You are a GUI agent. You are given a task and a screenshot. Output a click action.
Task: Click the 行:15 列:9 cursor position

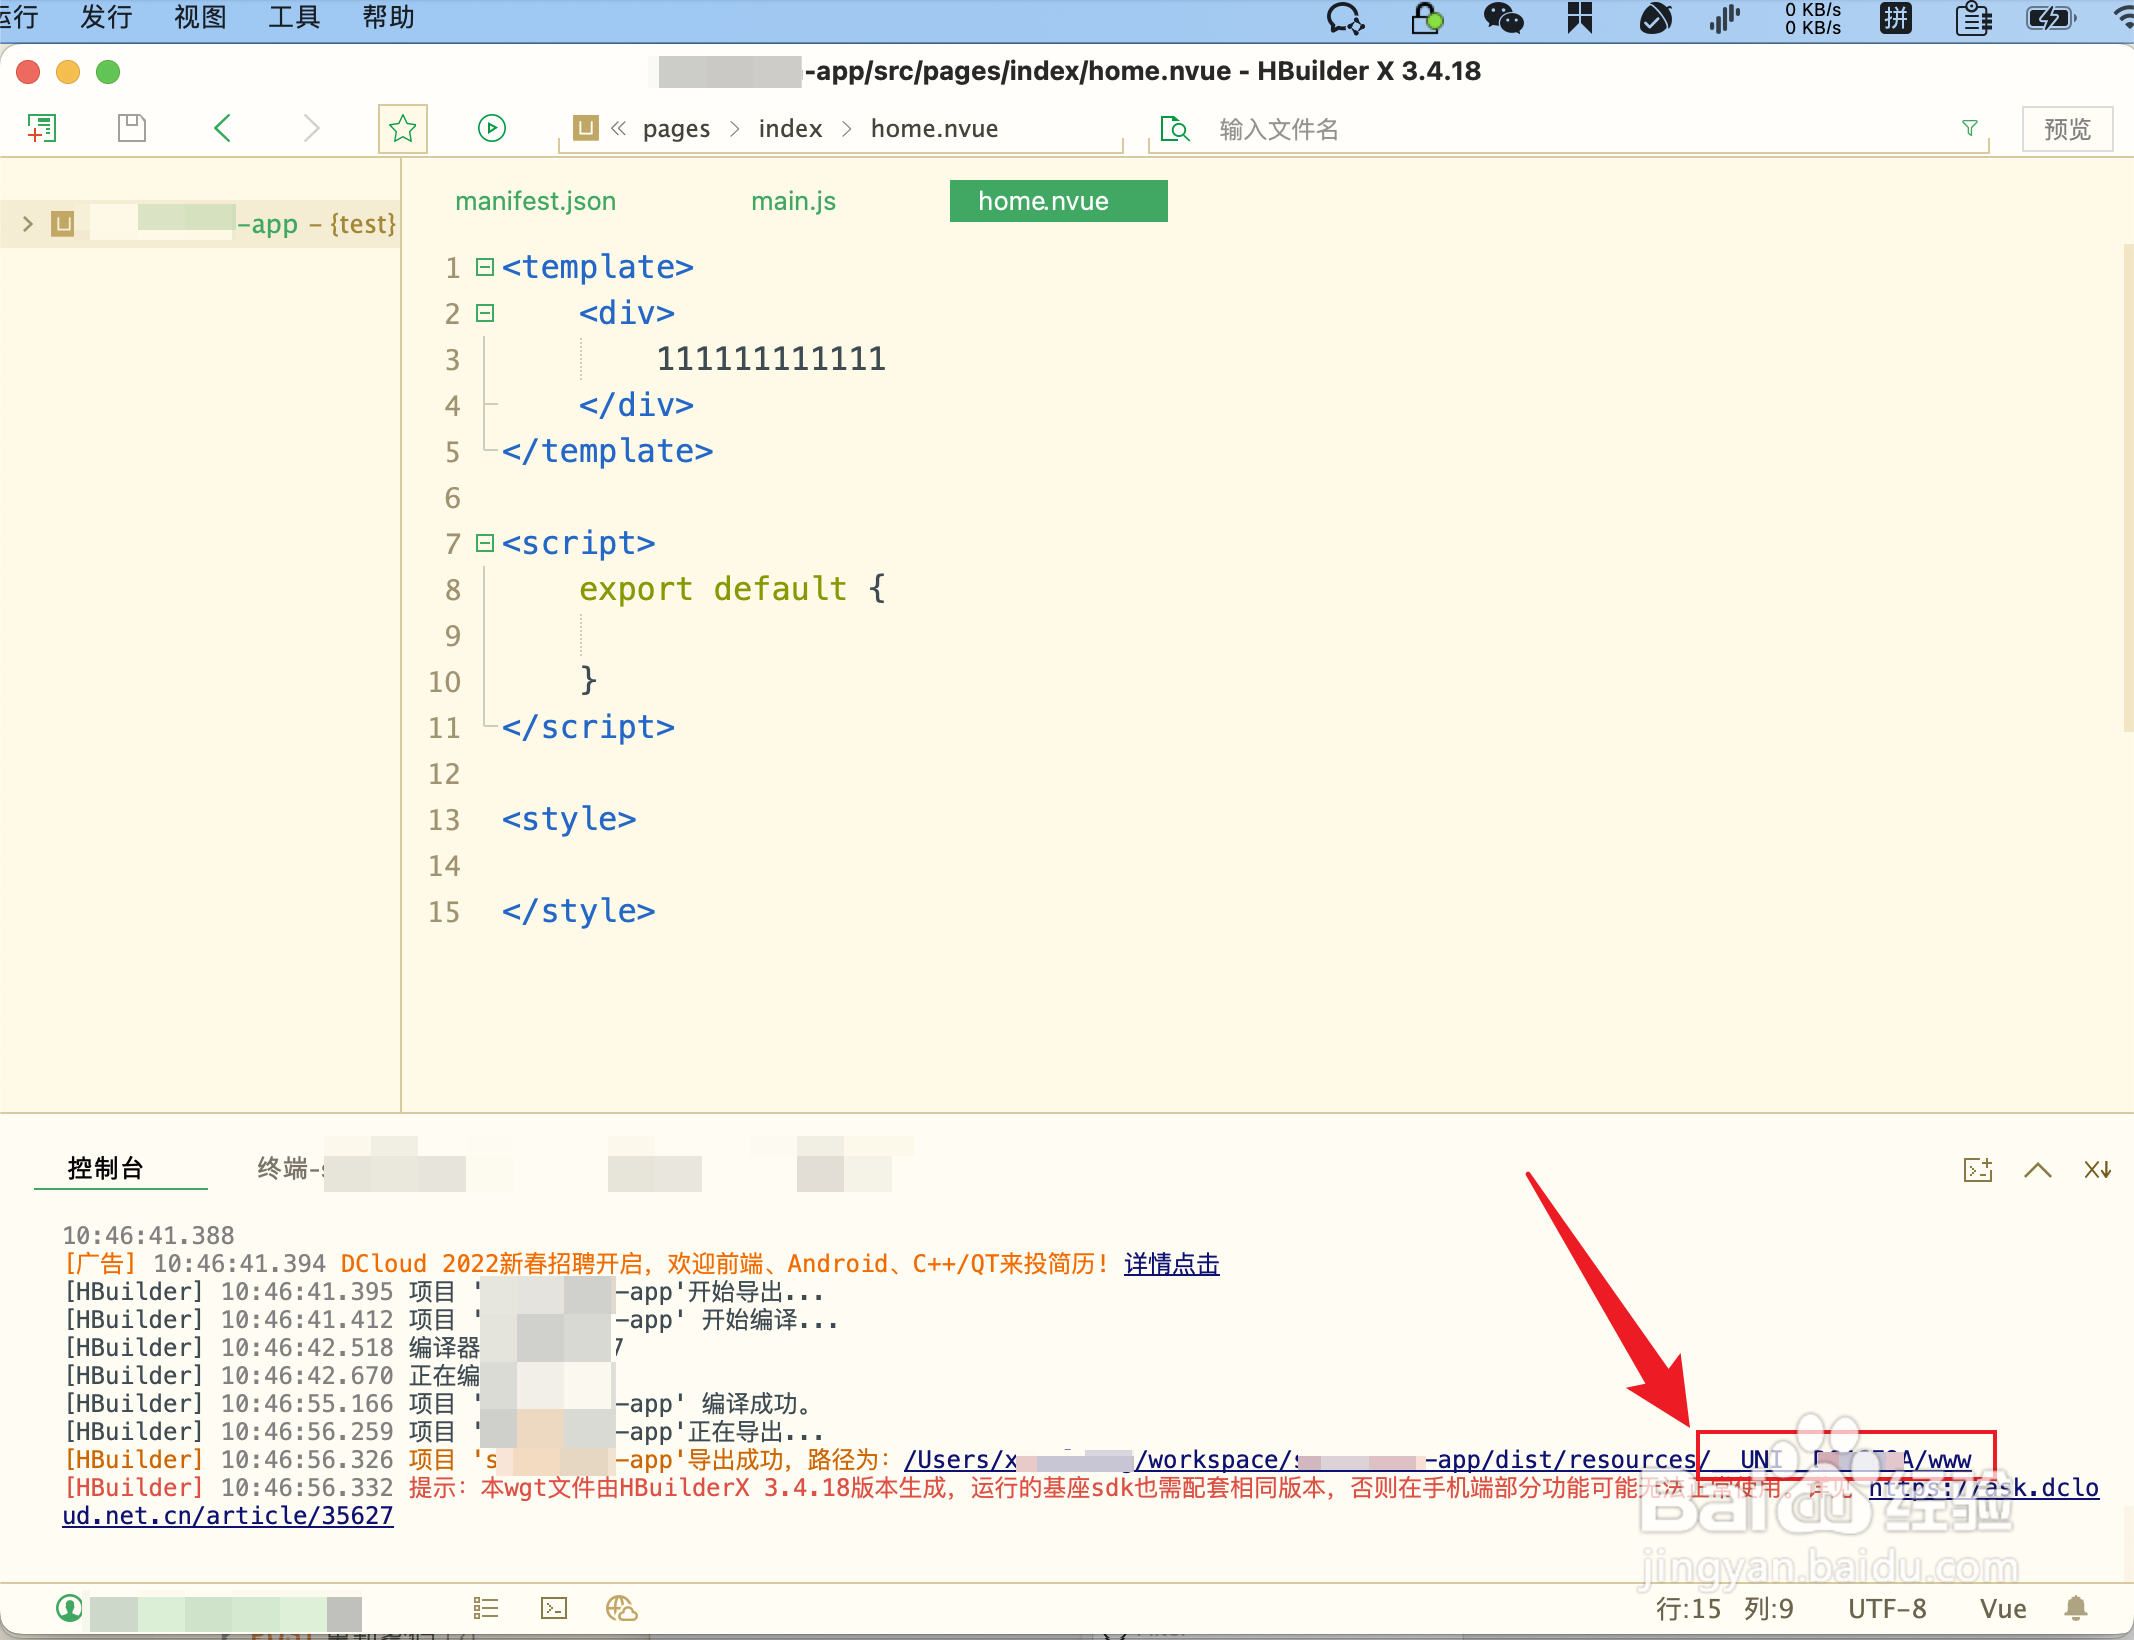1724,1609
